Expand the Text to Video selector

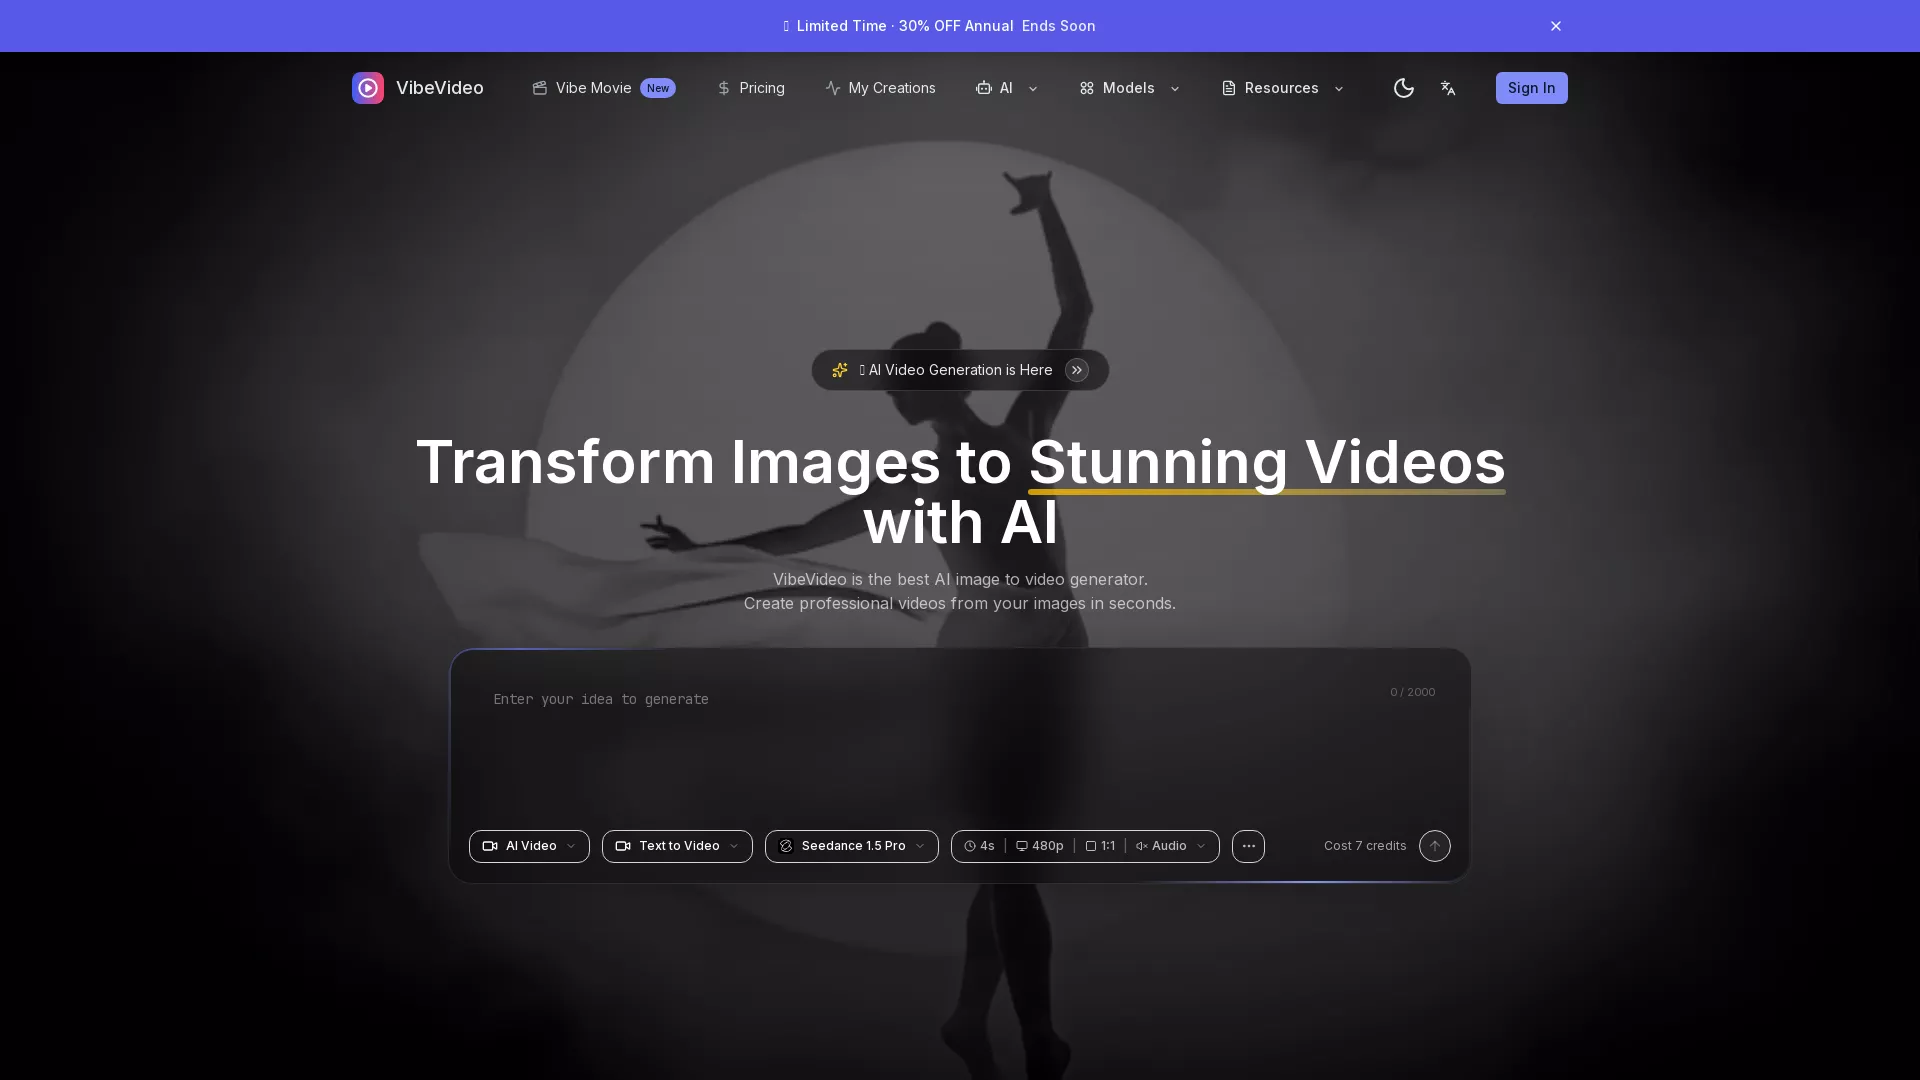(x=676, y=846)
